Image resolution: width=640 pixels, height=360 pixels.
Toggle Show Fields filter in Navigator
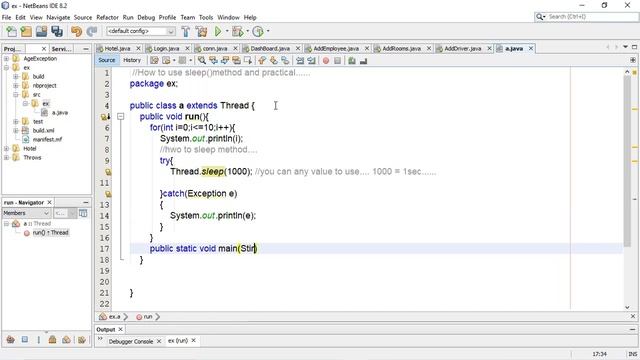coord(25,339)
